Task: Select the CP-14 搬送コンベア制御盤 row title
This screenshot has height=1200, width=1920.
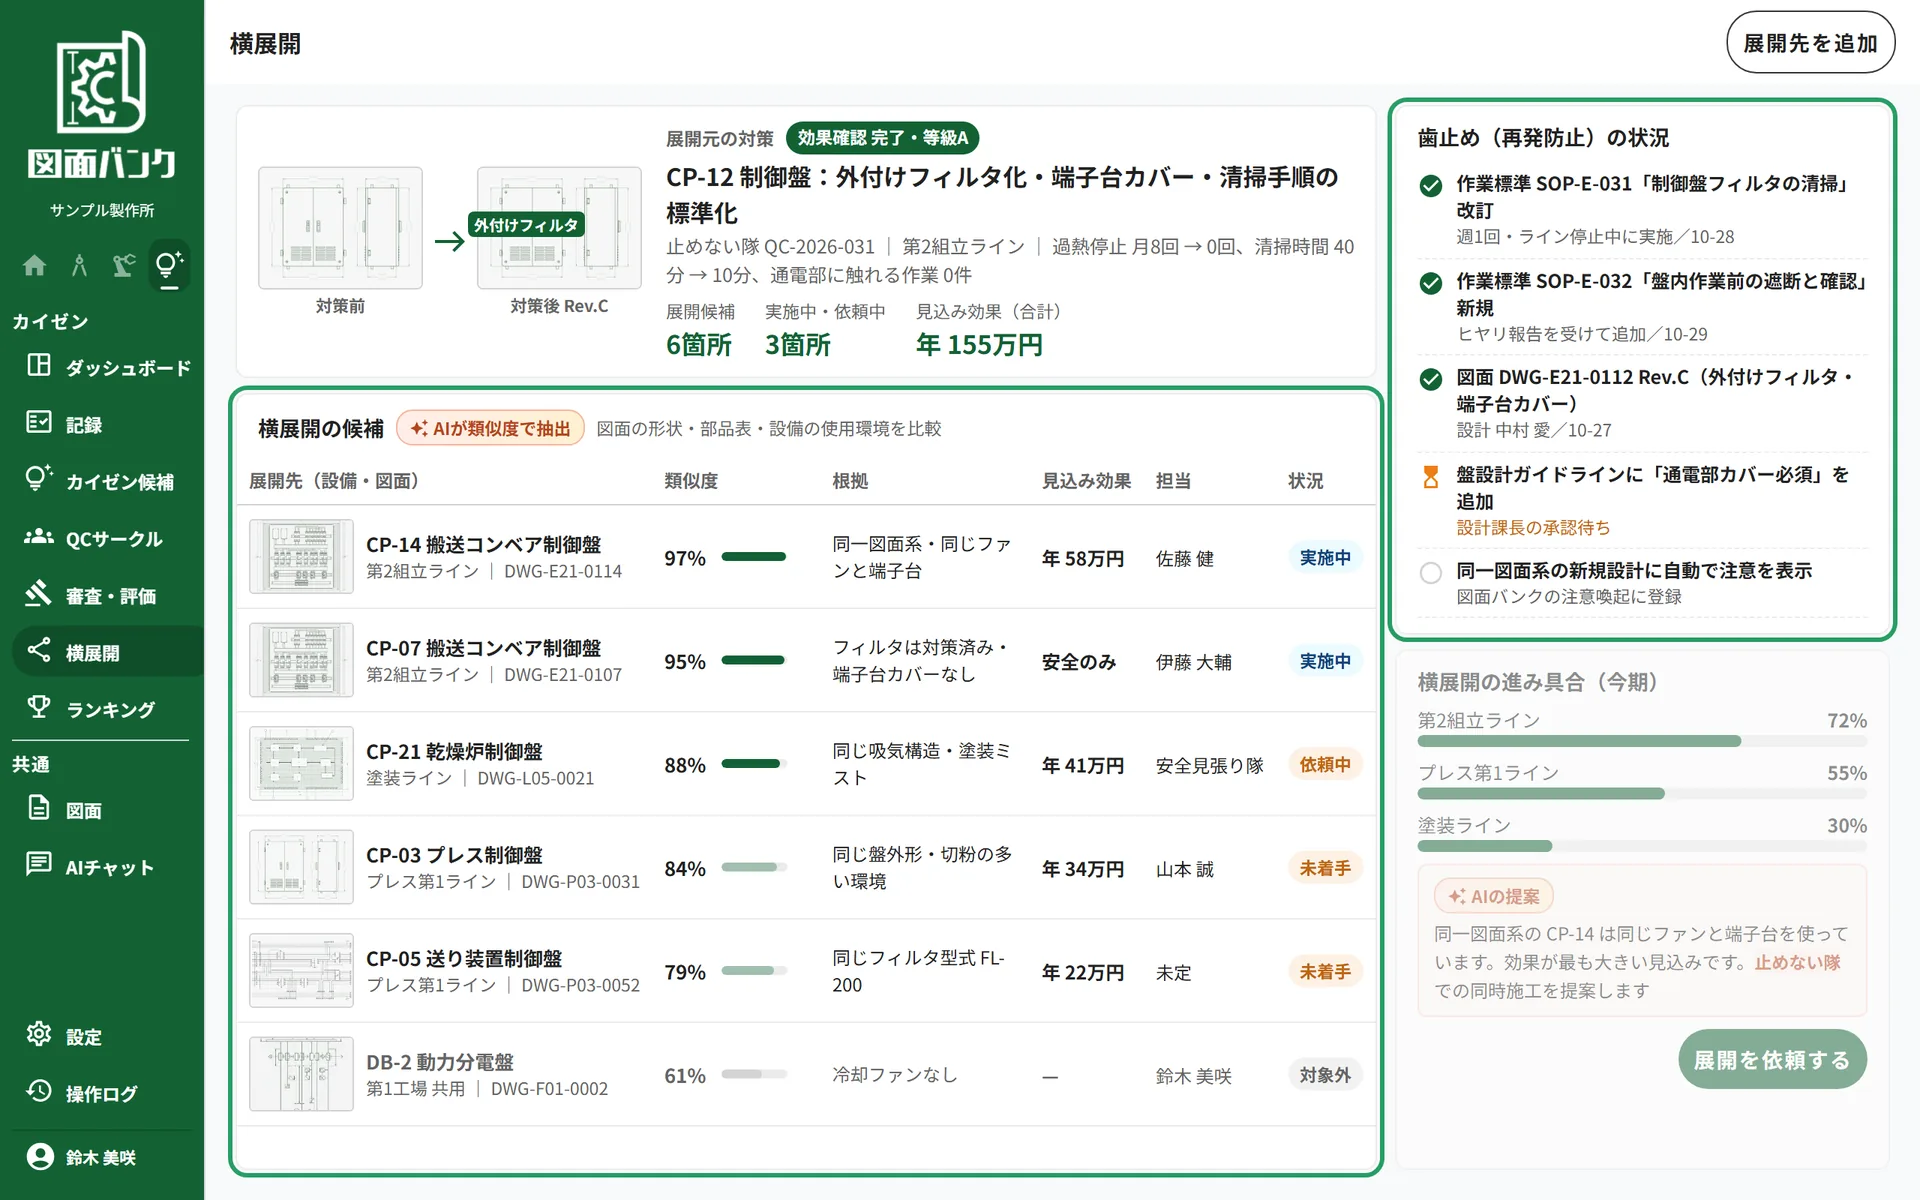Action: click(483, 545)
